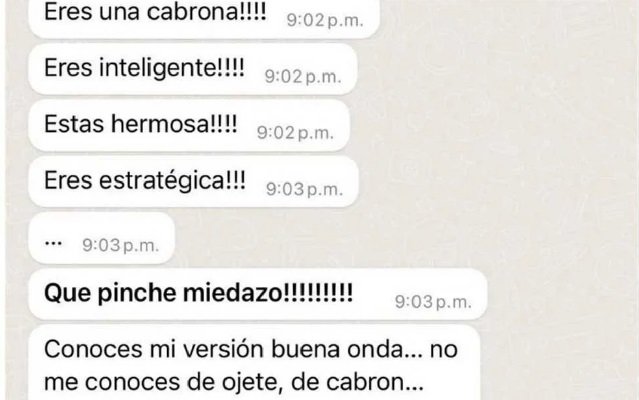Select the "Eres inteligente!!!!" message bubble
This screenshot has height=400, width=639.
pyautogui.click(x=192, y=69)
